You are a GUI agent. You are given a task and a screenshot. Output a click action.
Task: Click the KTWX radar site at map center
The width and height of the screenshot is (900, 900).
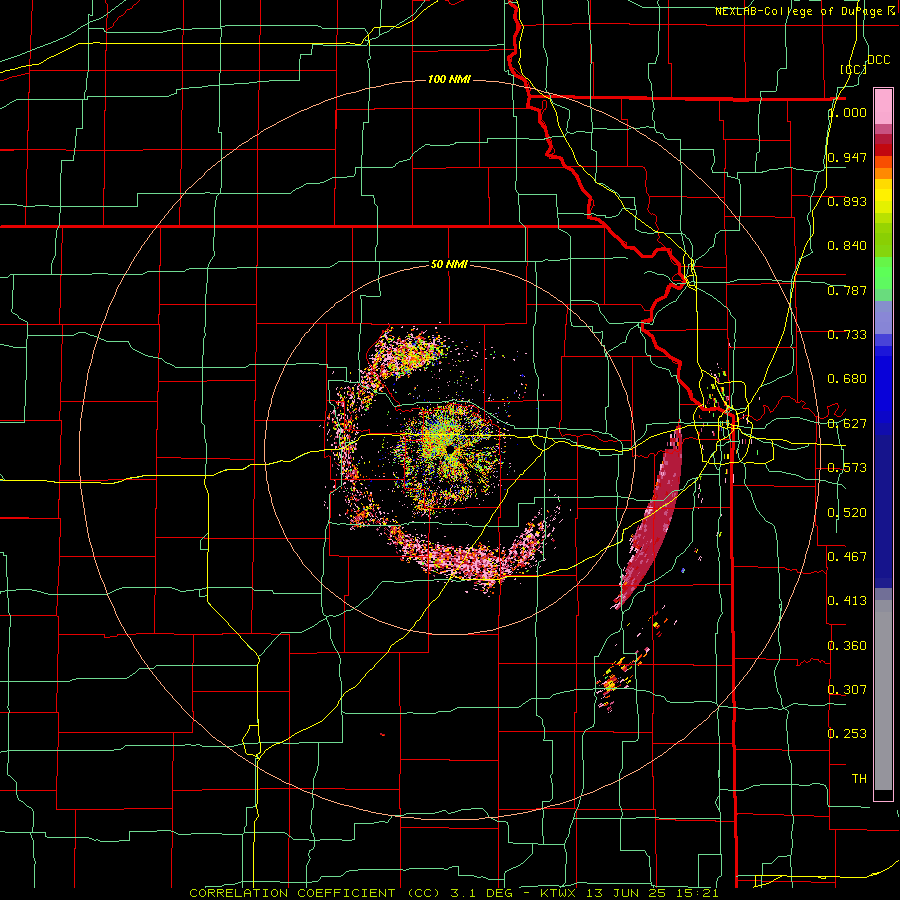449,449
